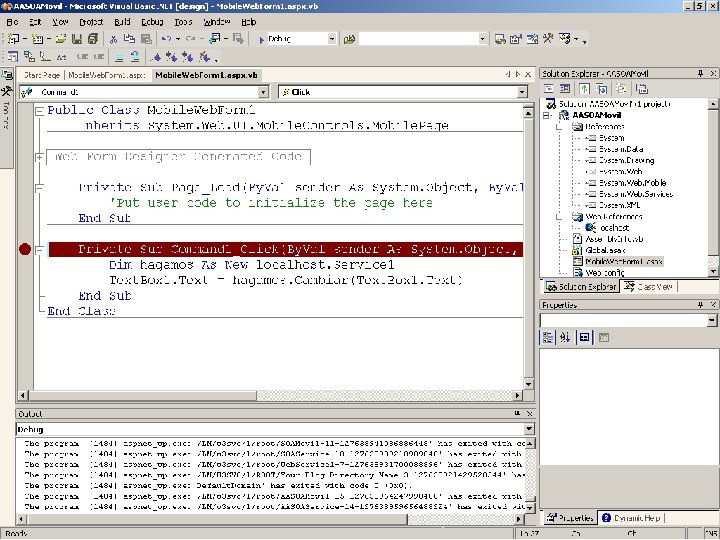
Task: Expand the Web Form Designer Generated Code region
Action: (38, 157)
